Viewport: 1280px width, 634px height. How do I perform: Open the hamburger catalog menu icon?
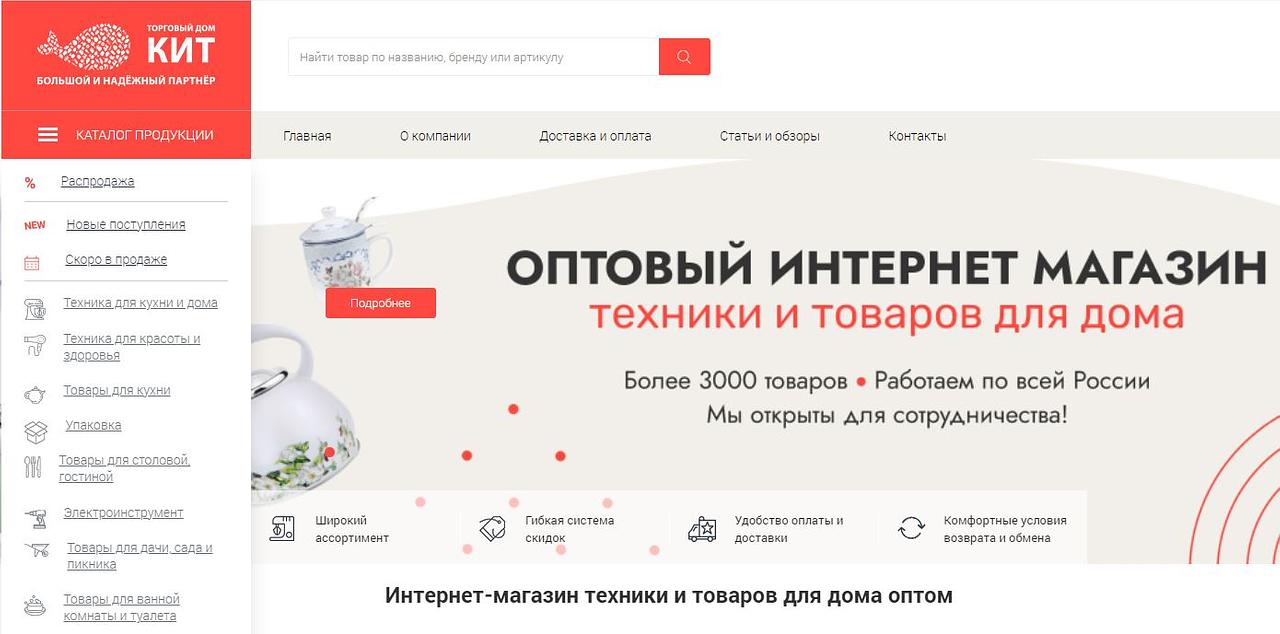(48, 135)
